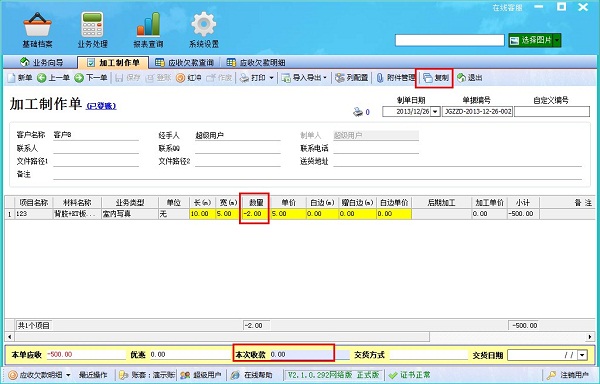Click the 作废 toolbar button
Screen dimensions: 600x384
(x=219, y=78)
